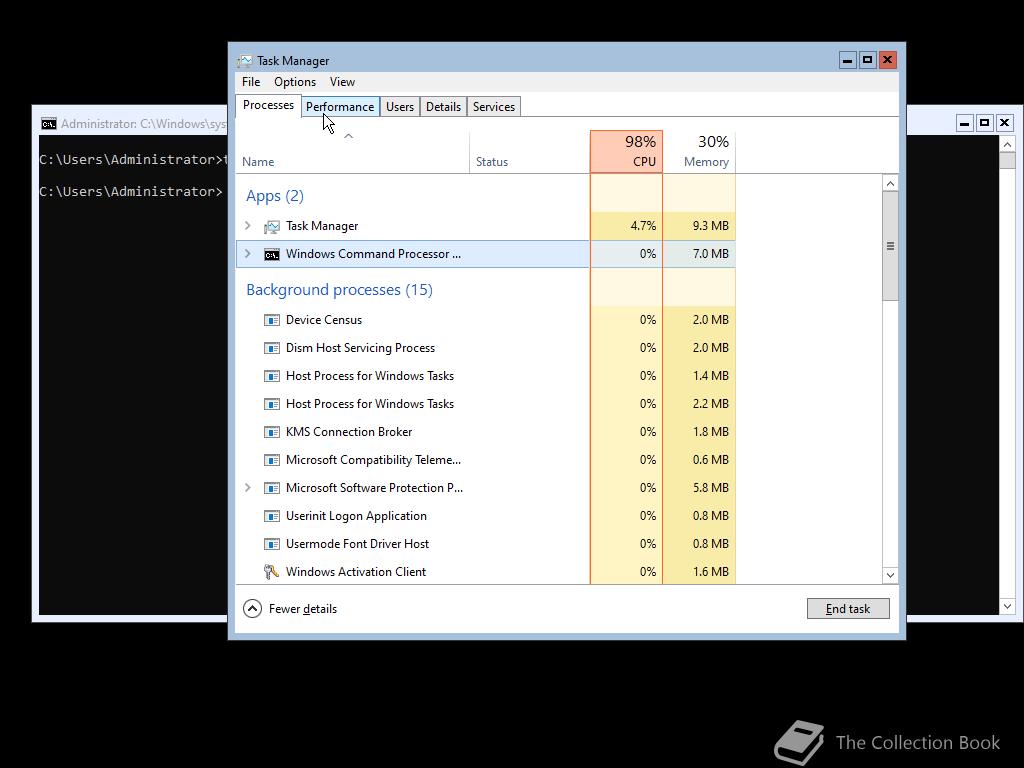Open the View menu

[342, 82]
